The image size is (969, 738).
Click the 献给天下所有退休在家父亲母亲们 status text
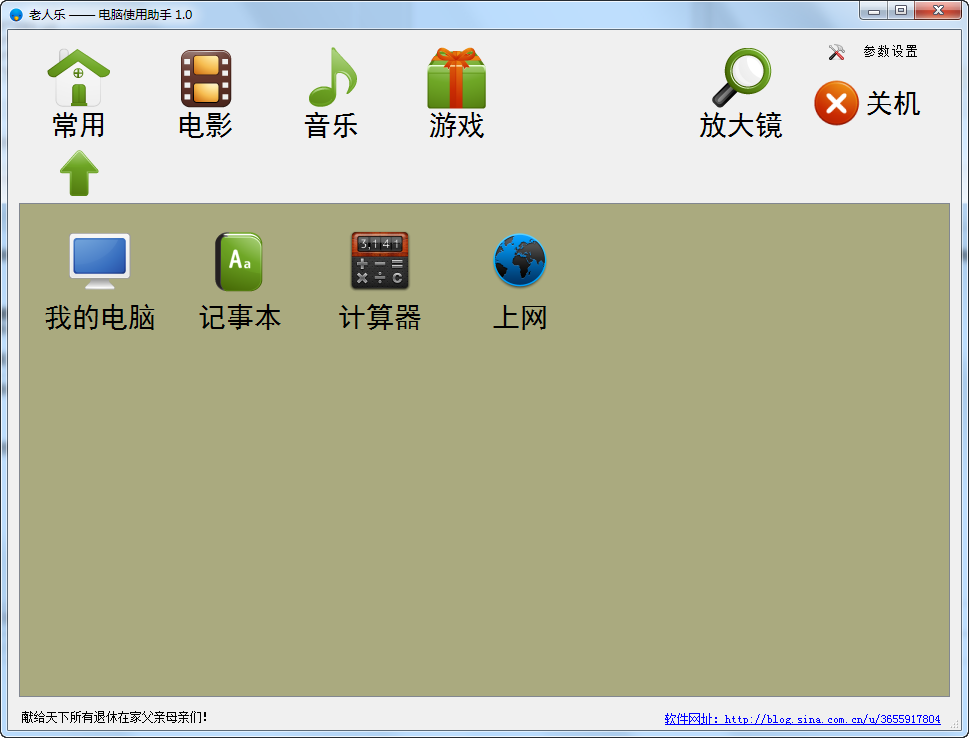(114, 717)
